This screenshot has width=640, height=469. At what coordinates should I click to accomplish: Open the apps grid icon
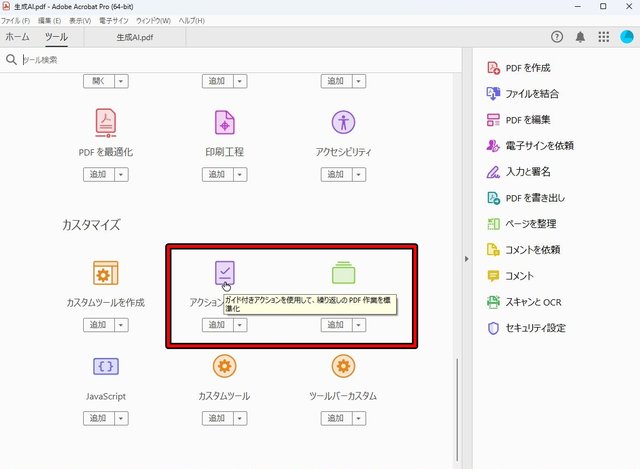pos(604,37)
